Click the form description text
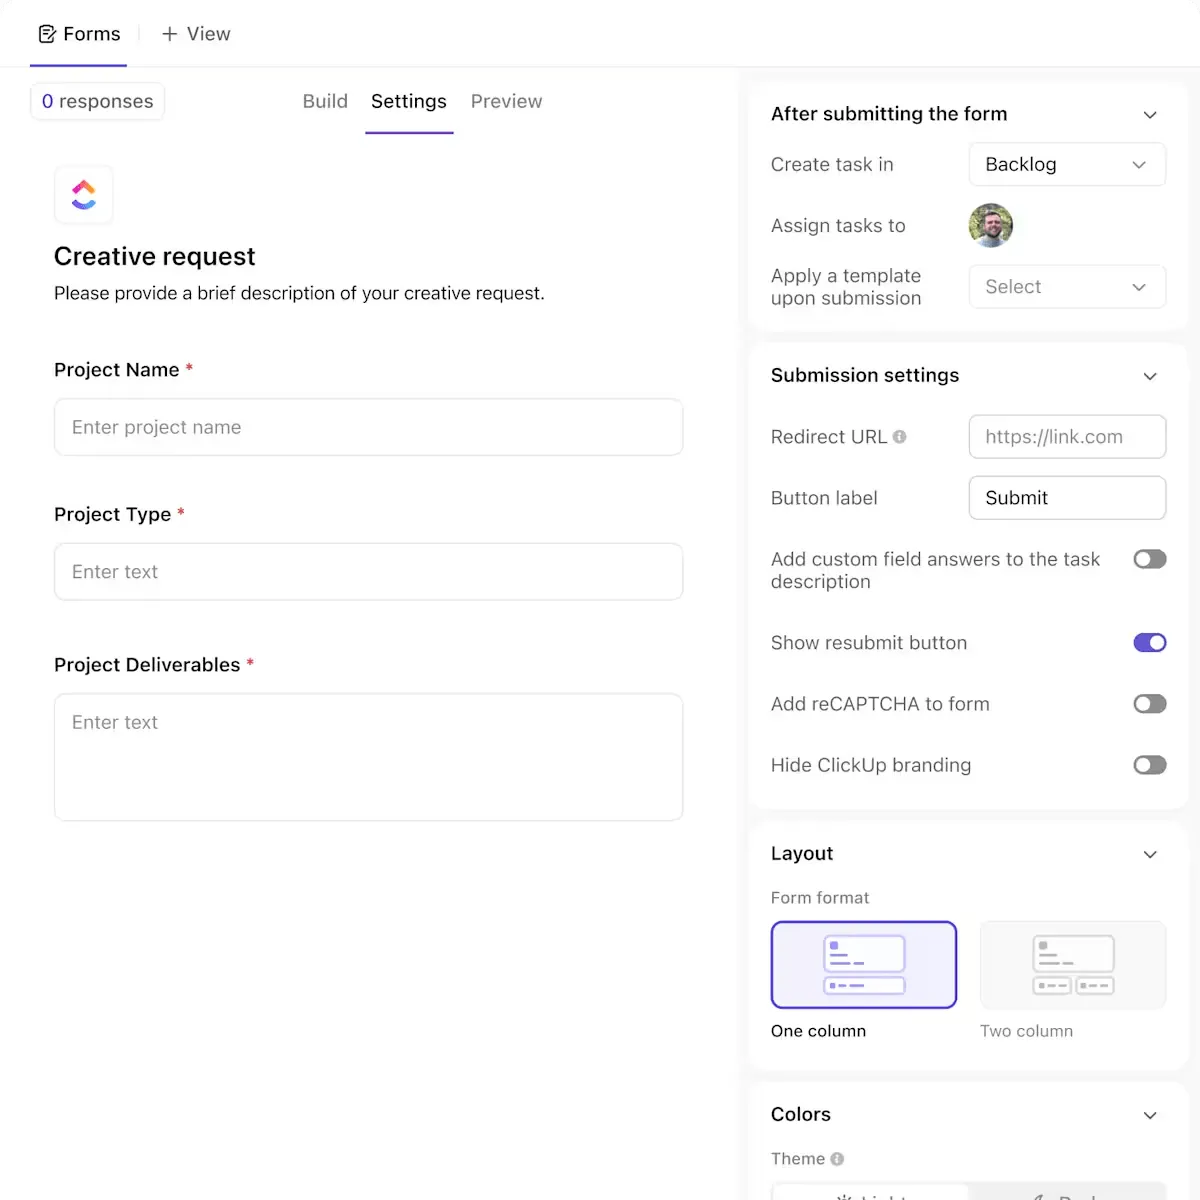Viewport: 1200px width, 1200px height. tap(299, 293)
